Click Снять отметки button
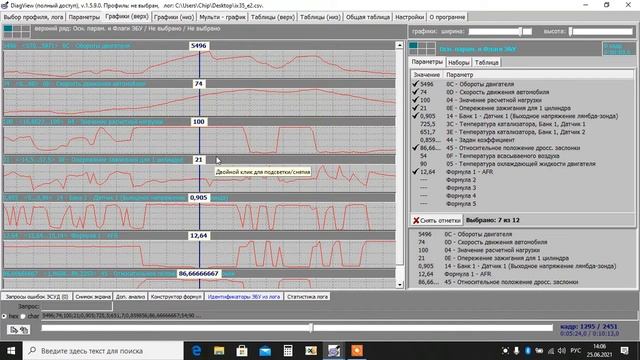This screenshot has height=360, width=640. coord(436,220)
